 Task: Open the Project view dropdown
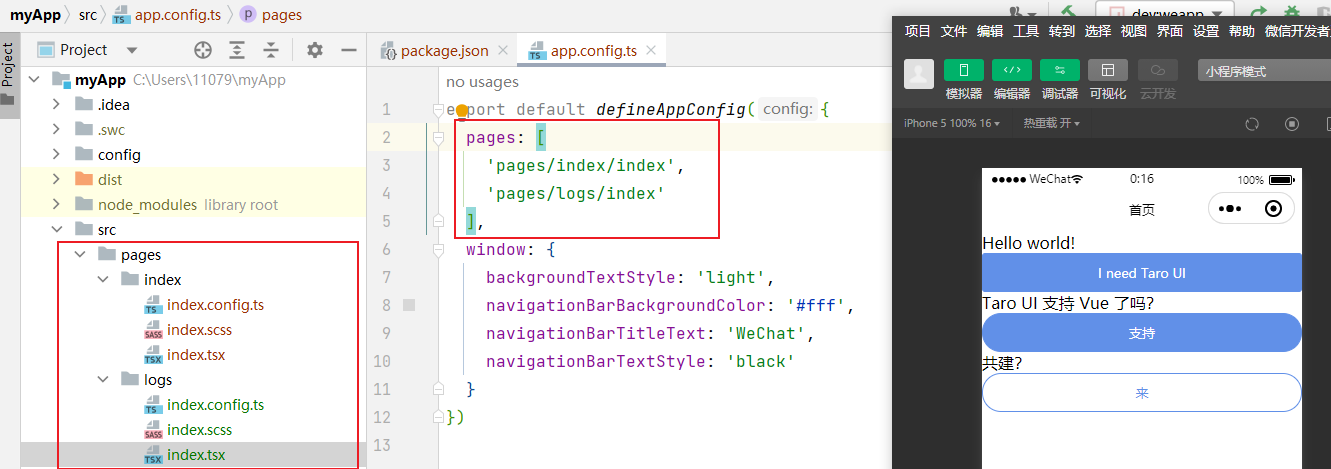131,50
